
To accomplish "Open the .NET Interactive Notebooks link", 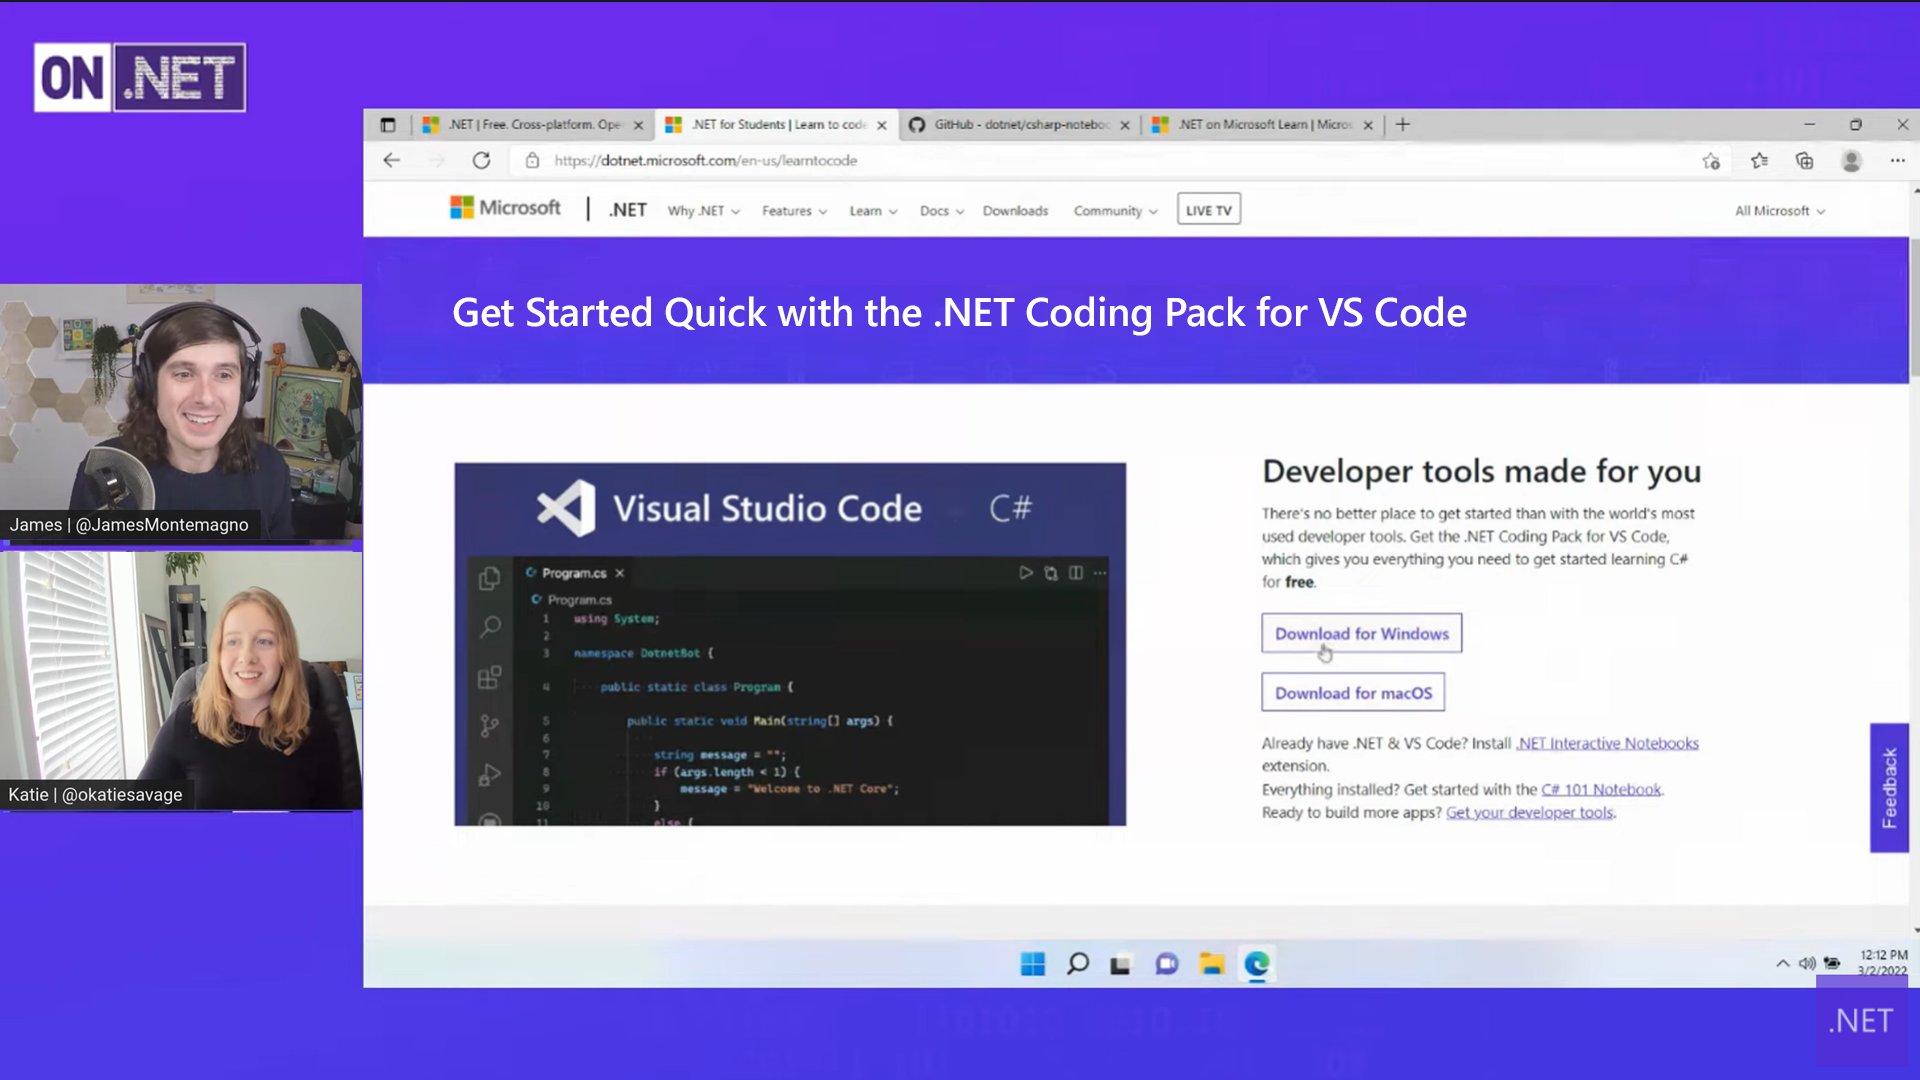I will (x=1608, y=743).
